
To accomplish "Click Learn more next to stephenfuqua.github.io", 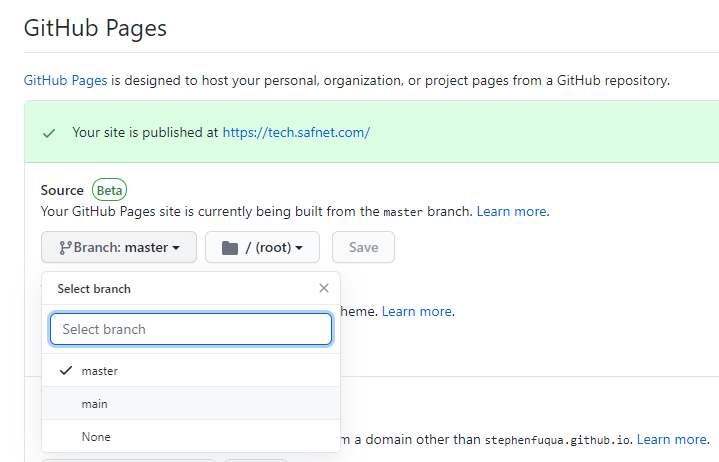I will [672, 440].
